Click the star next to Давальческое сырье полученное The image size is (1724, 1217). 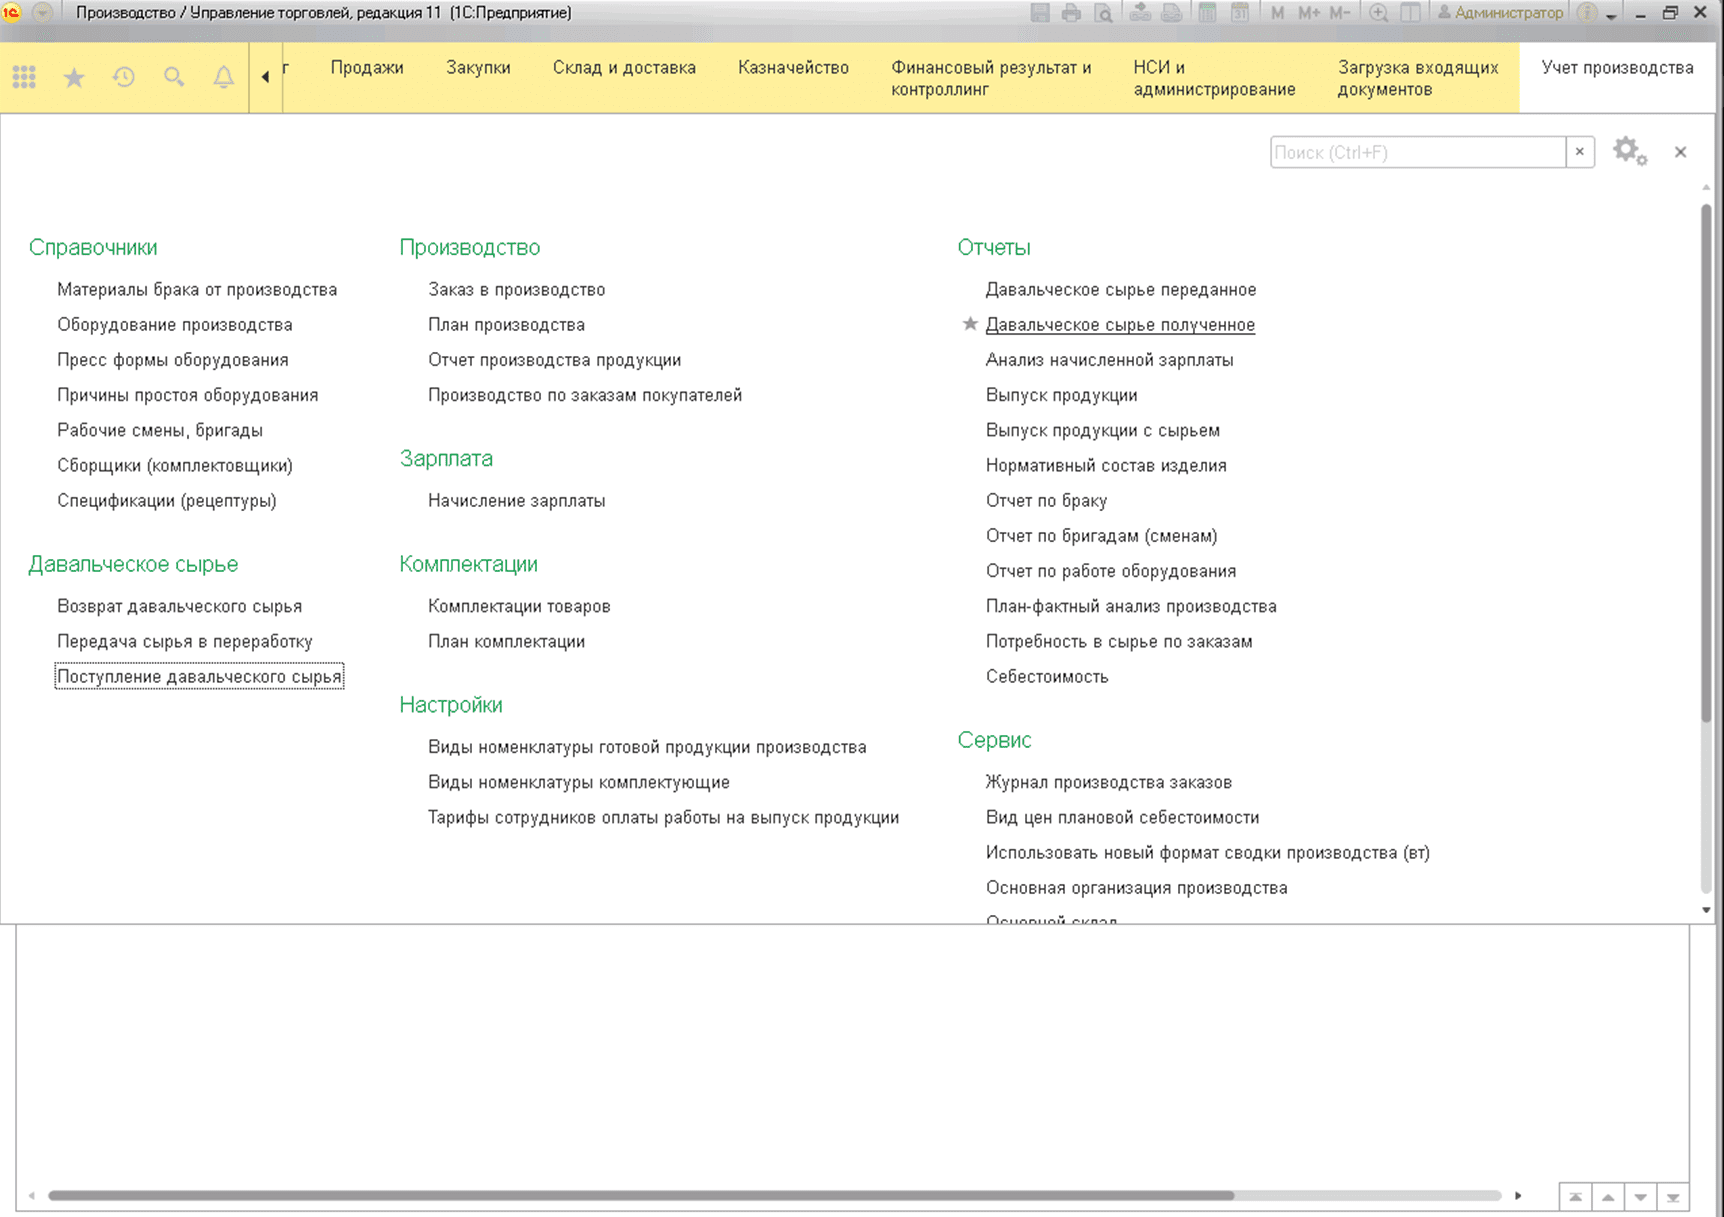tap(970, 324)
